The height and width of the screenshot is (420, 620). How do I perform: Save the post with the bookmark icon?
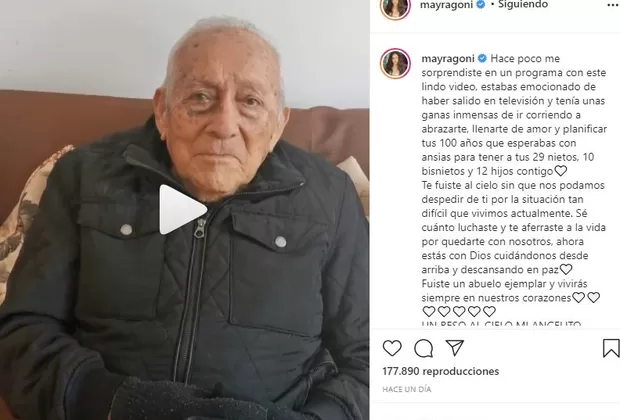pos(611,348)
